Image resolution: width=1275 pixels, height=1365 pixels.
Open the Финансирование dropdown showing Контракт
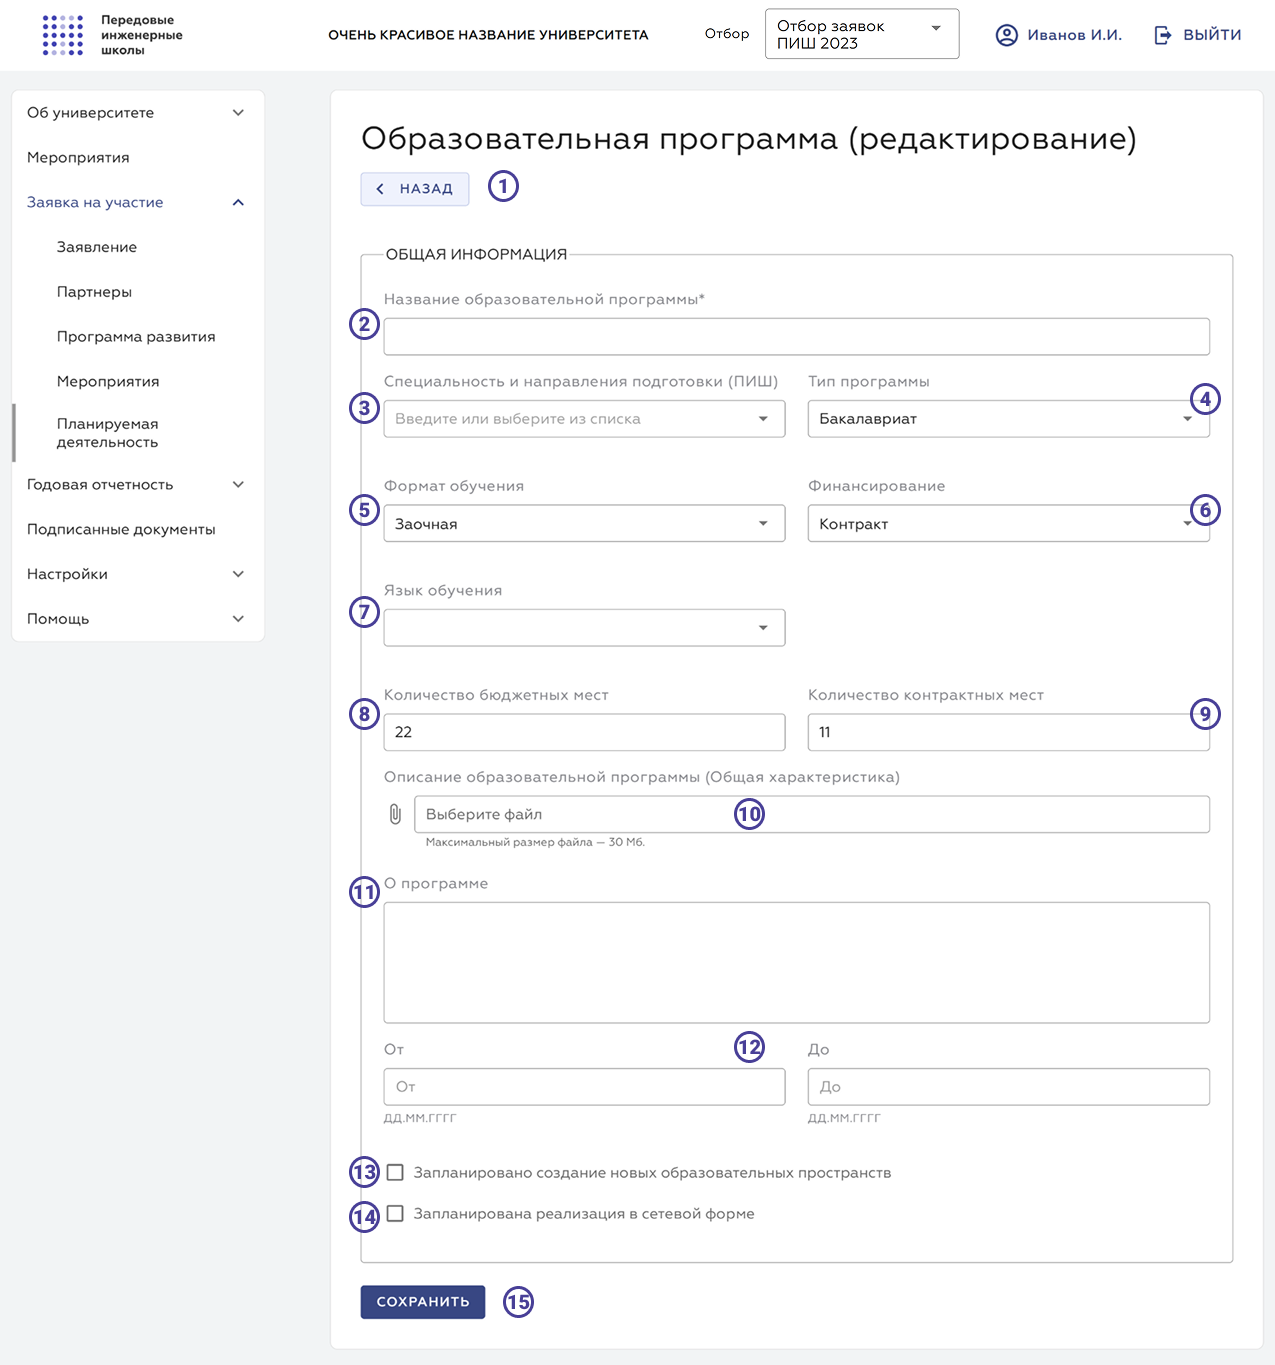tap(1008, 524)
